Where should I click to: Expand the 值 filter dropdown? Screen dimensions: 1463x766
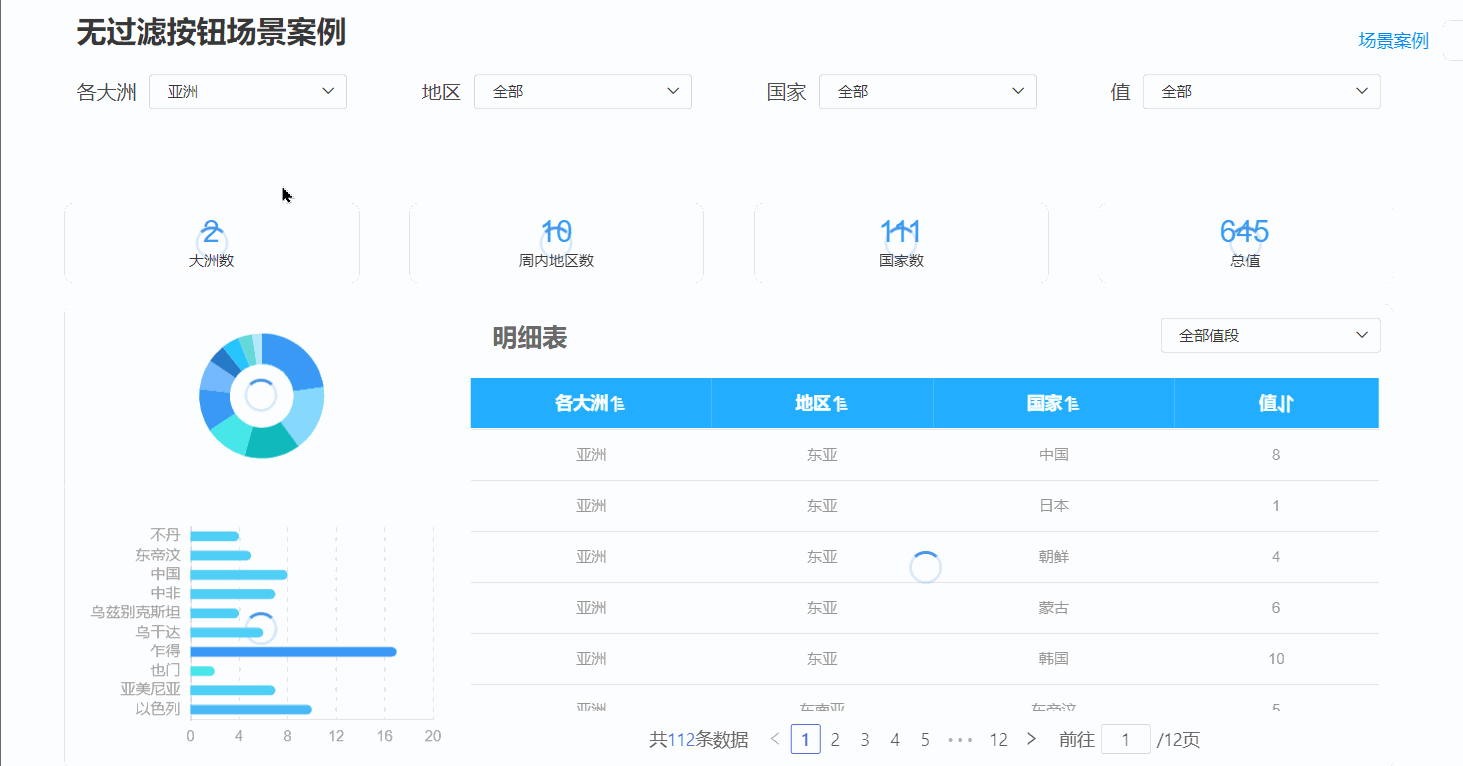pyautogui.click(x=1261, y=92)
